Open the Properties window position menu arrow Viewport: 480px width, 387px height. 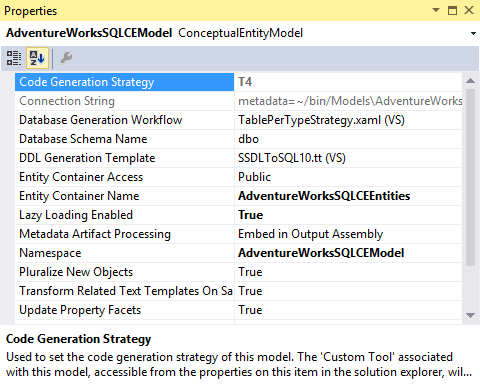click(436, 10)
